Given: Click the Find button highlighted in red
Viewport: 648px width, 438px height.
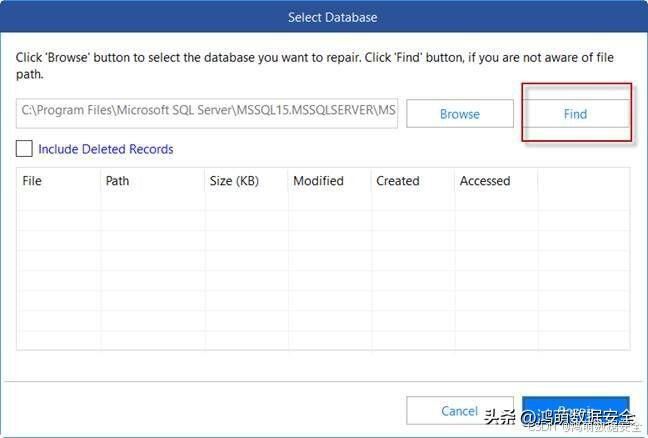Looking at the screenshot, I should pyautogui.click(x=576, y=114).
